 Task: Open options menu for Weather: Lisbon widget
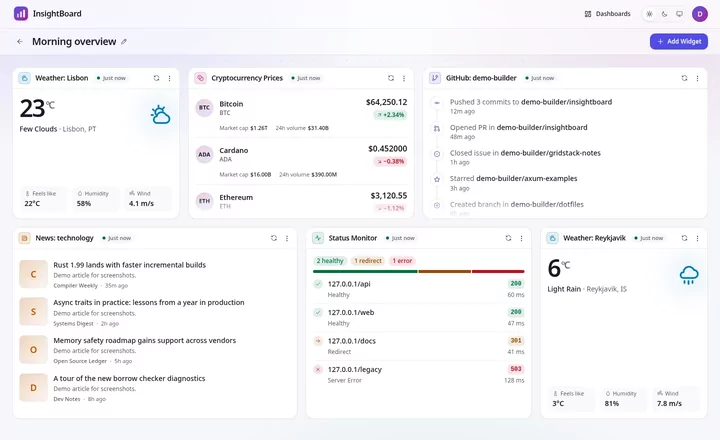coord(169,78)
